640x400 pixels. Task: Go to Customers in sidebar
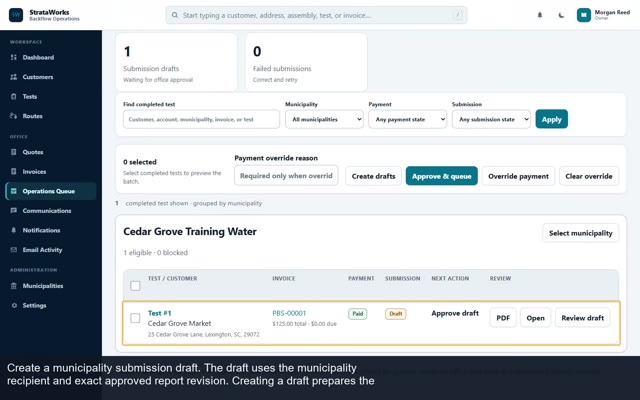[x=51, y=77]
